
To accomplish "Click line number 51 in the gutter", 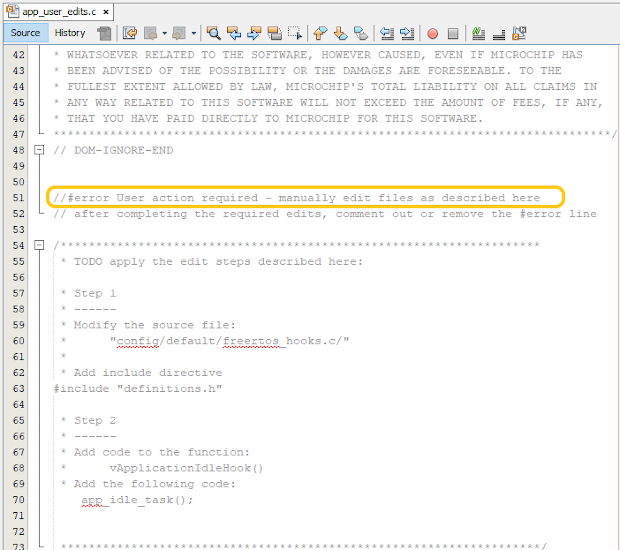I will 18,198.
